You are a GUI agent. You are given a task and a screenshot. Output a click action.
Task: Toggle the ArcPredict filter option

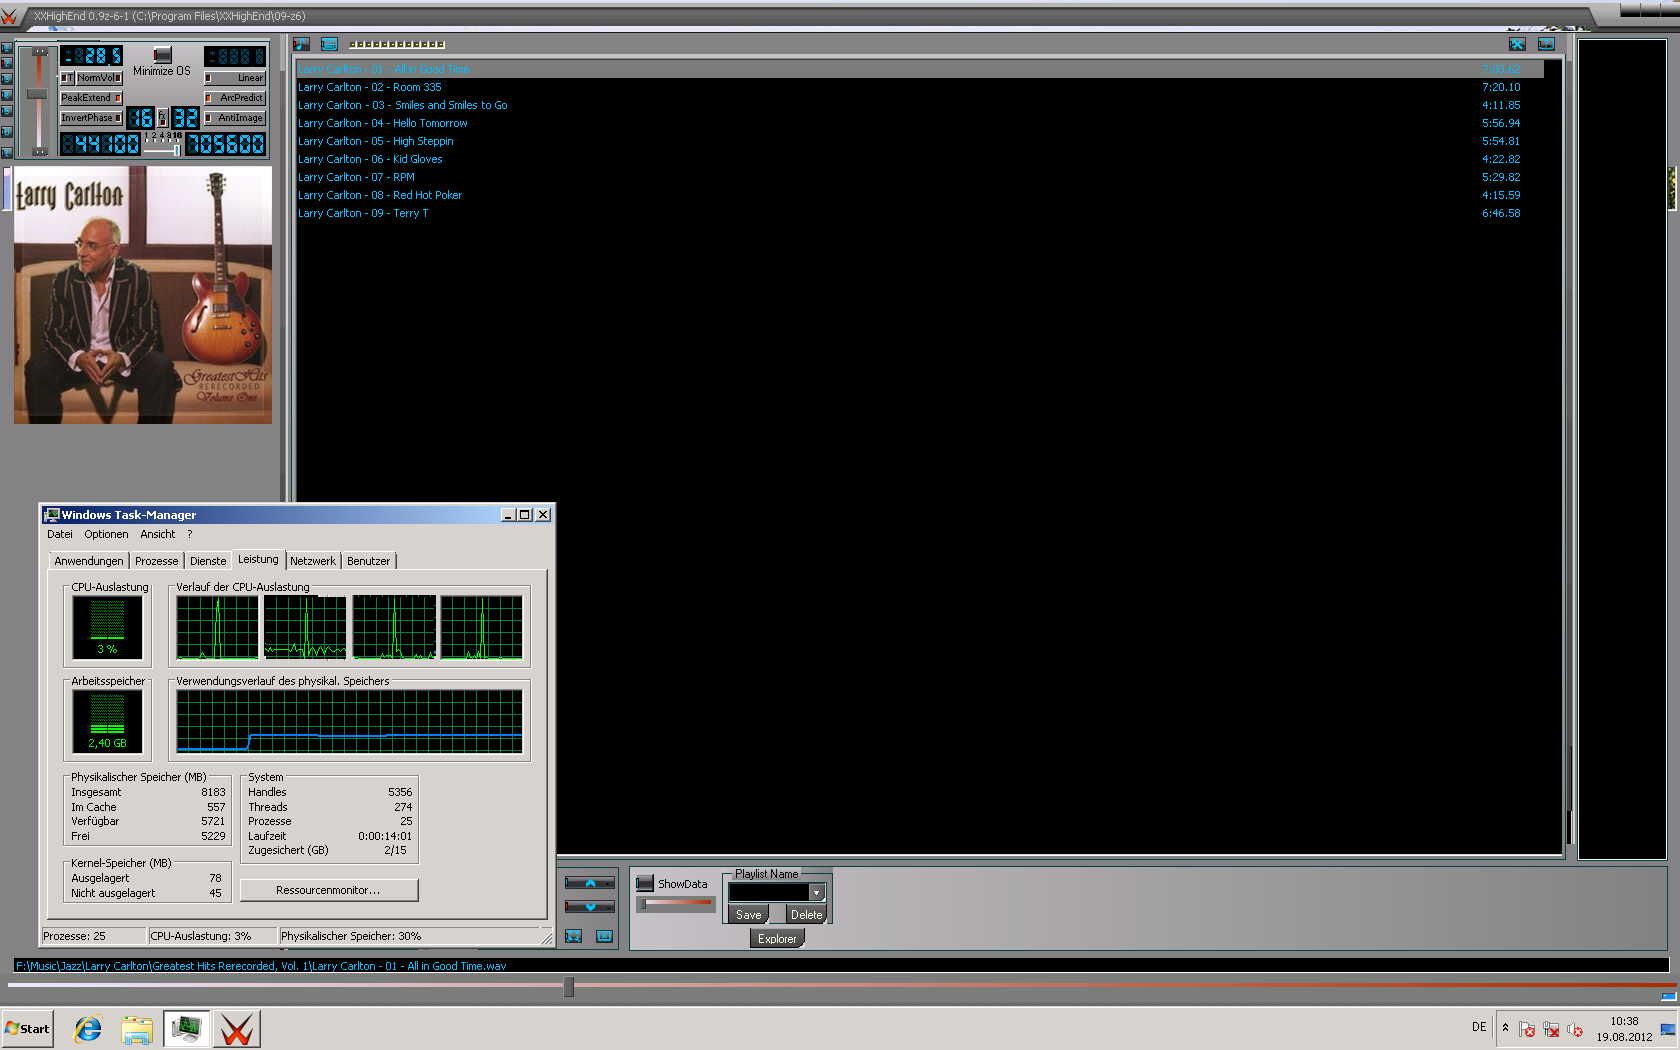(234, 98)
